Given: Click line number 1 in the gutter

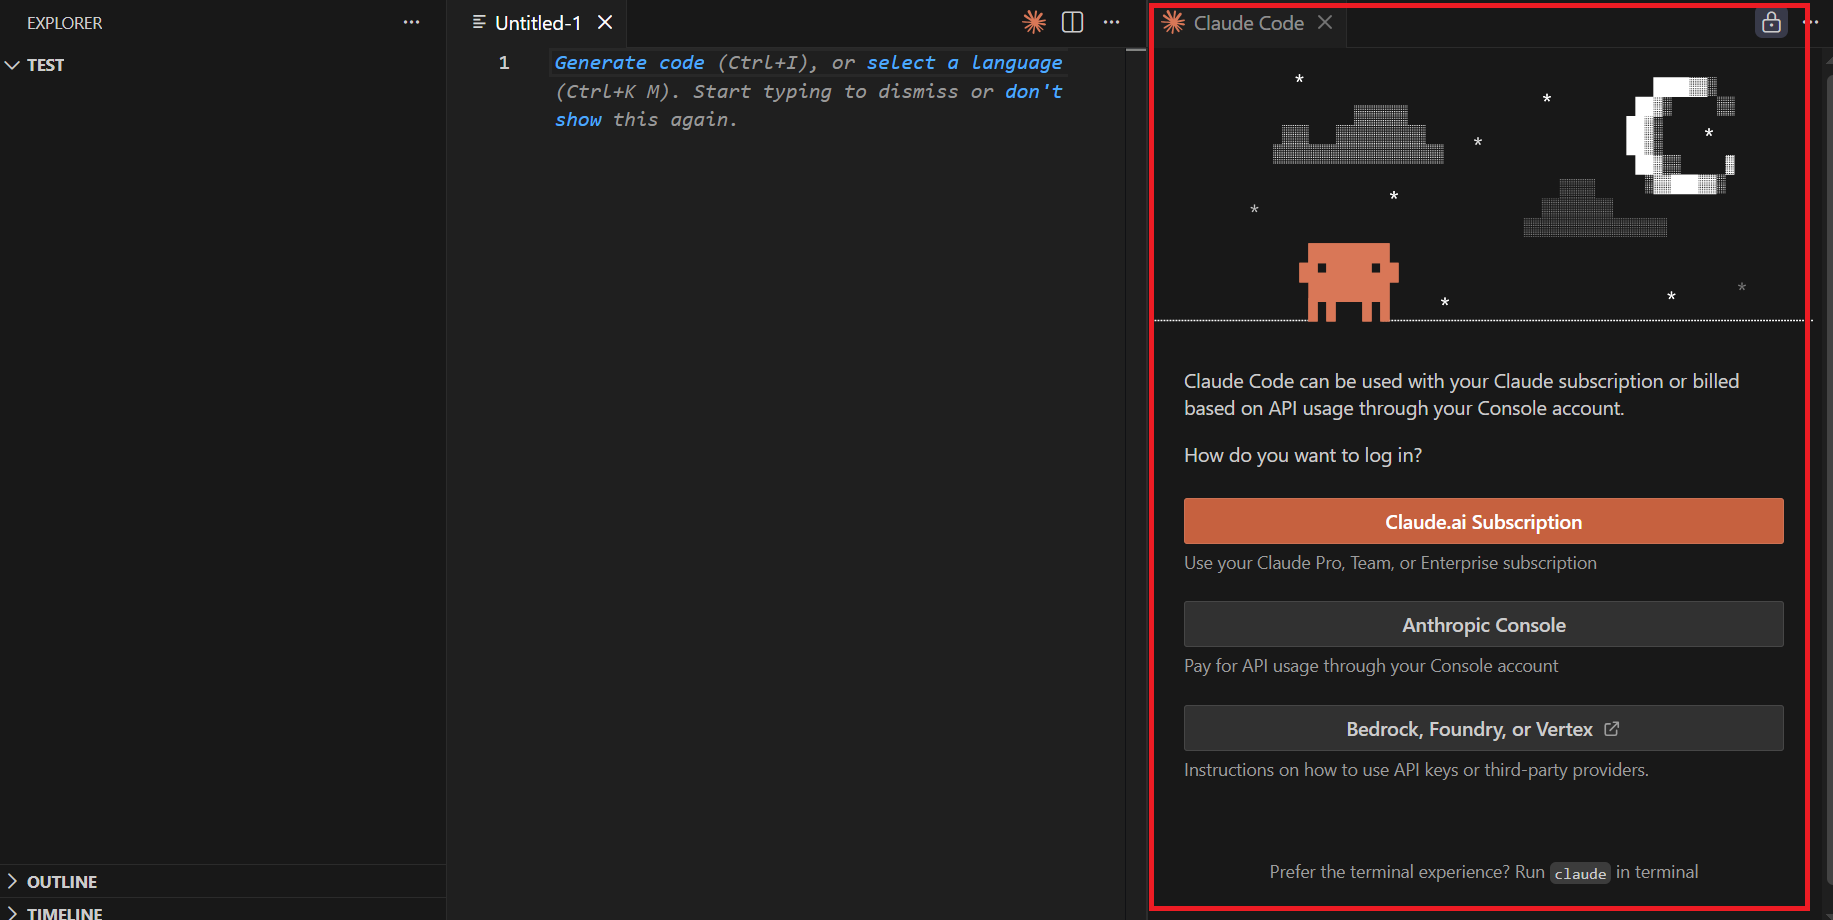Looking at the screenshot, I should 504,62.
